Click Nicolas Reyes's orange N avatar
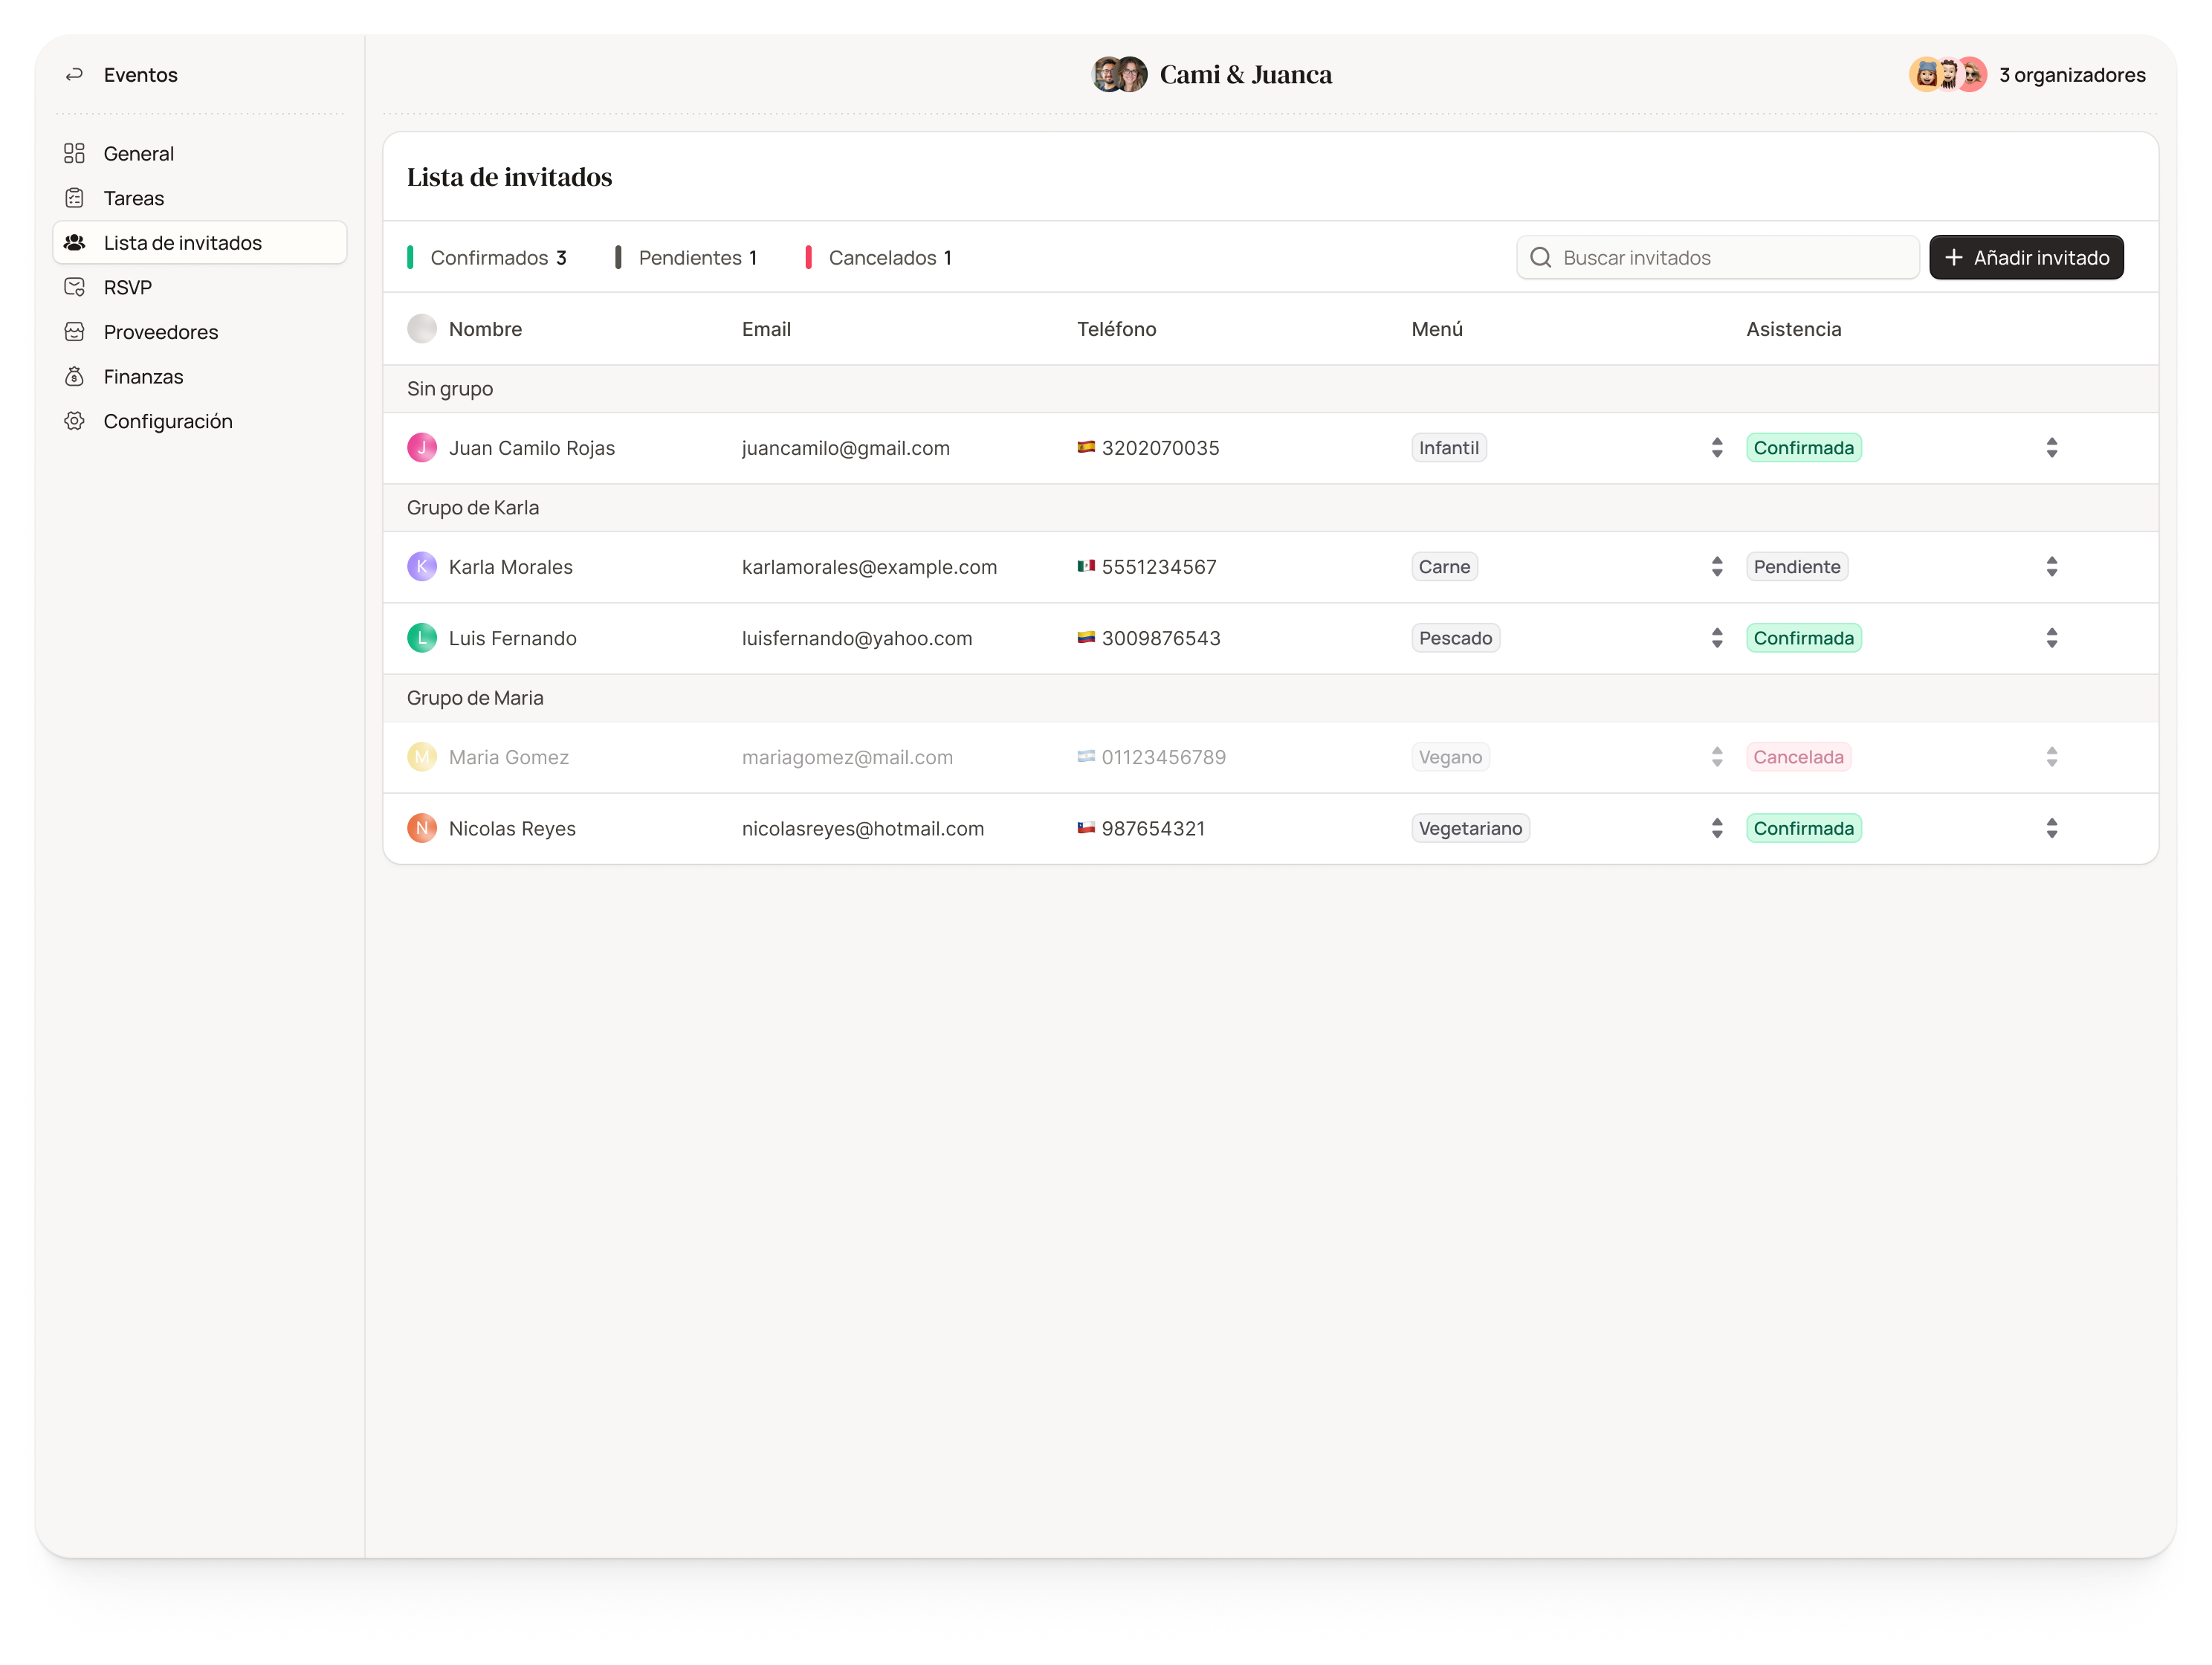This screenshot has width=2212, height=1665. (422, 827)
